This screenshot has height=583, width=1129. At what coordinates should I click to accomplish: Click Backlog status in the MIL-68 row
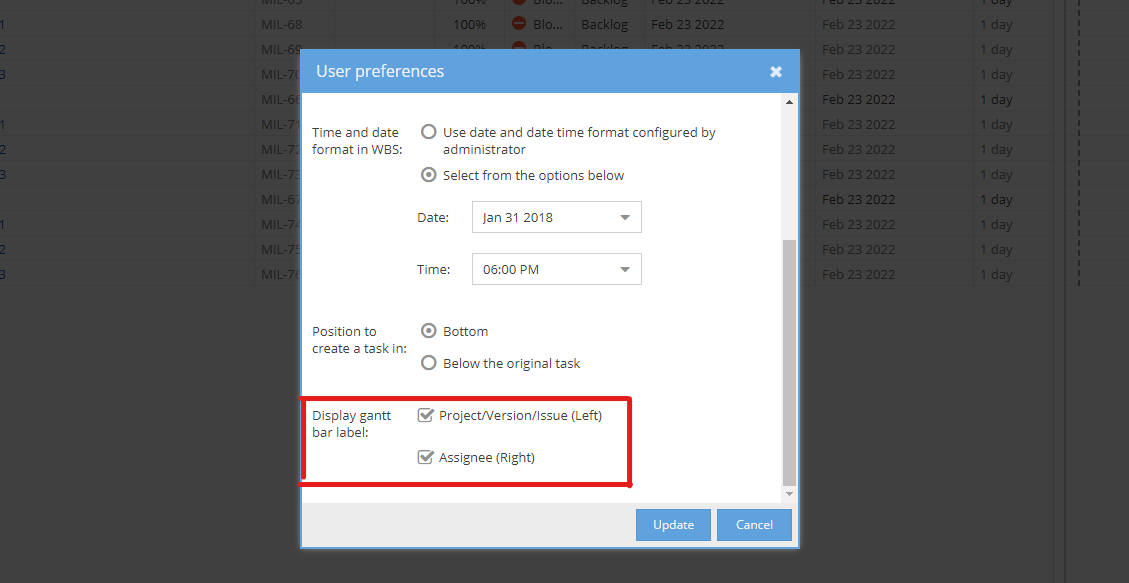[x=607, y=24]
